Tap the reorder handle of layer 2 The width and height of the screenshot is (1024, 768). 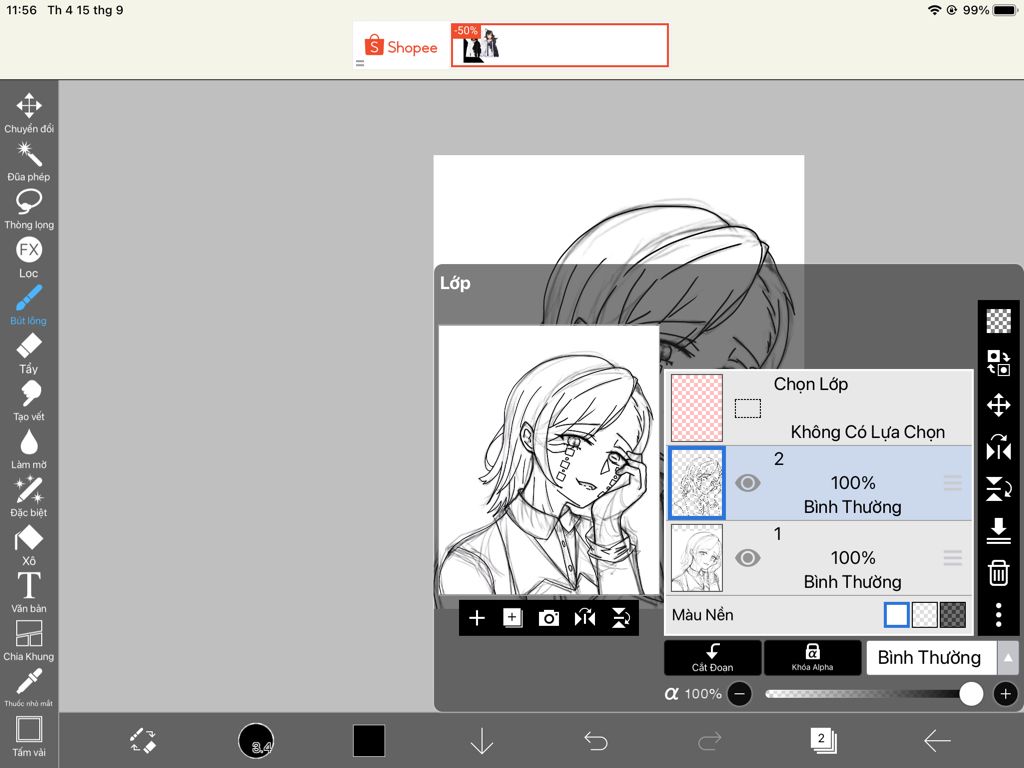click(x=953, y=483)
